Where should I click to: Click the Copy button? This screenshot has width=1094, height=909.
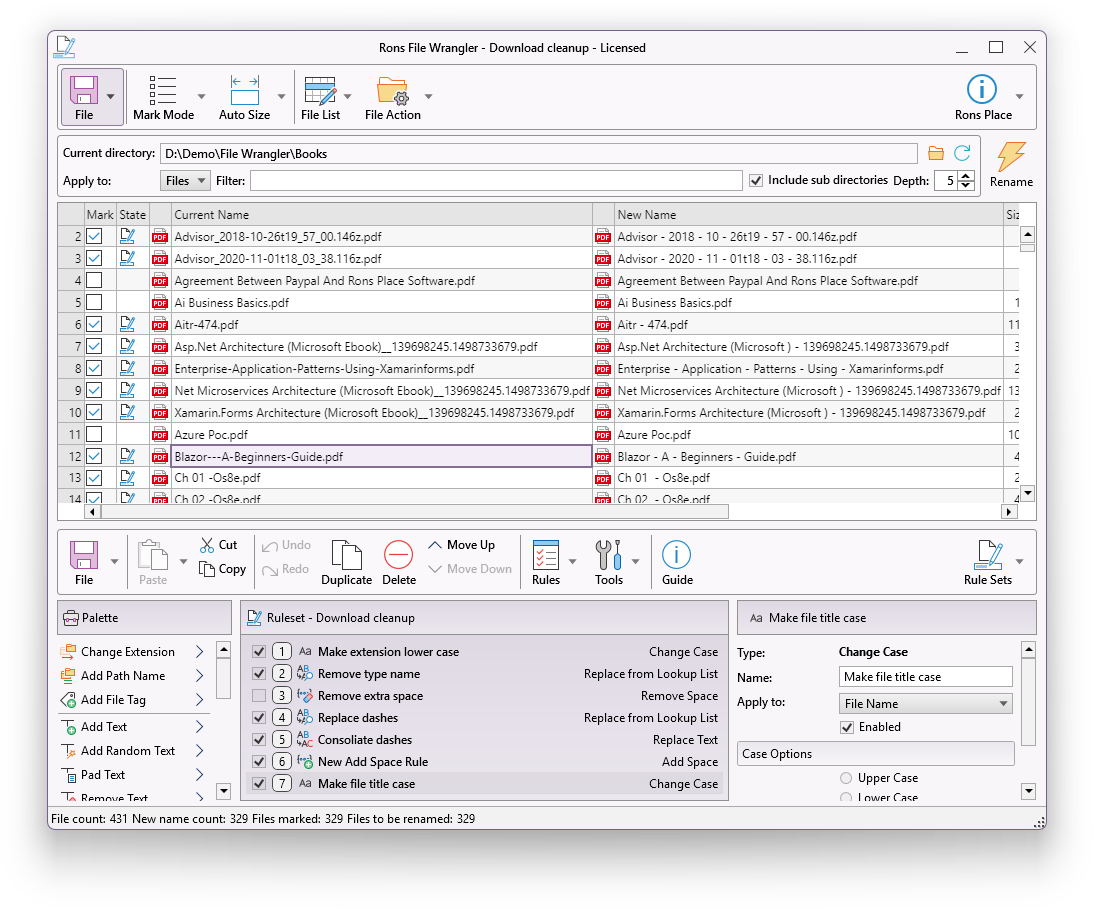pos(222,569)
